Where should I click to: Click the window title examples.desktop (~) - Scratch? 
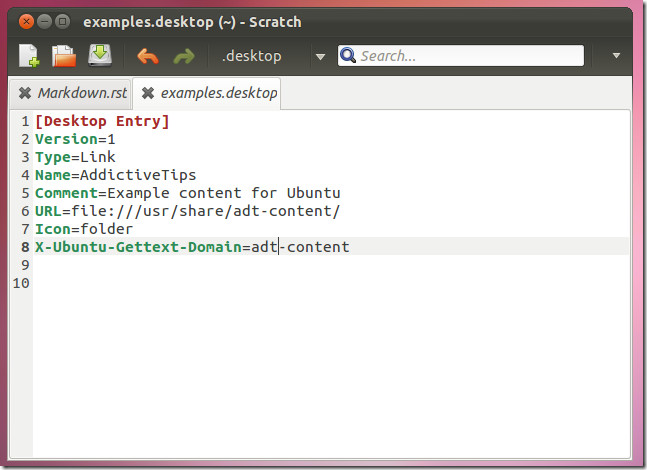[x=192, y=22]
